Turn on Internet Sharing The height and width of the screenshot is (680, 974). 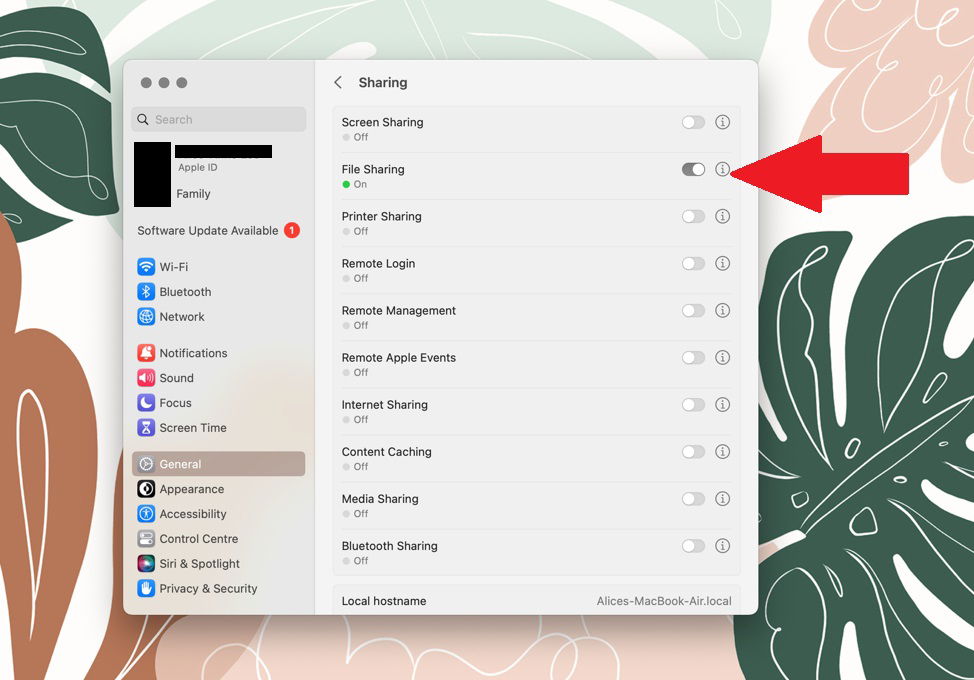[x=694, y=404]
